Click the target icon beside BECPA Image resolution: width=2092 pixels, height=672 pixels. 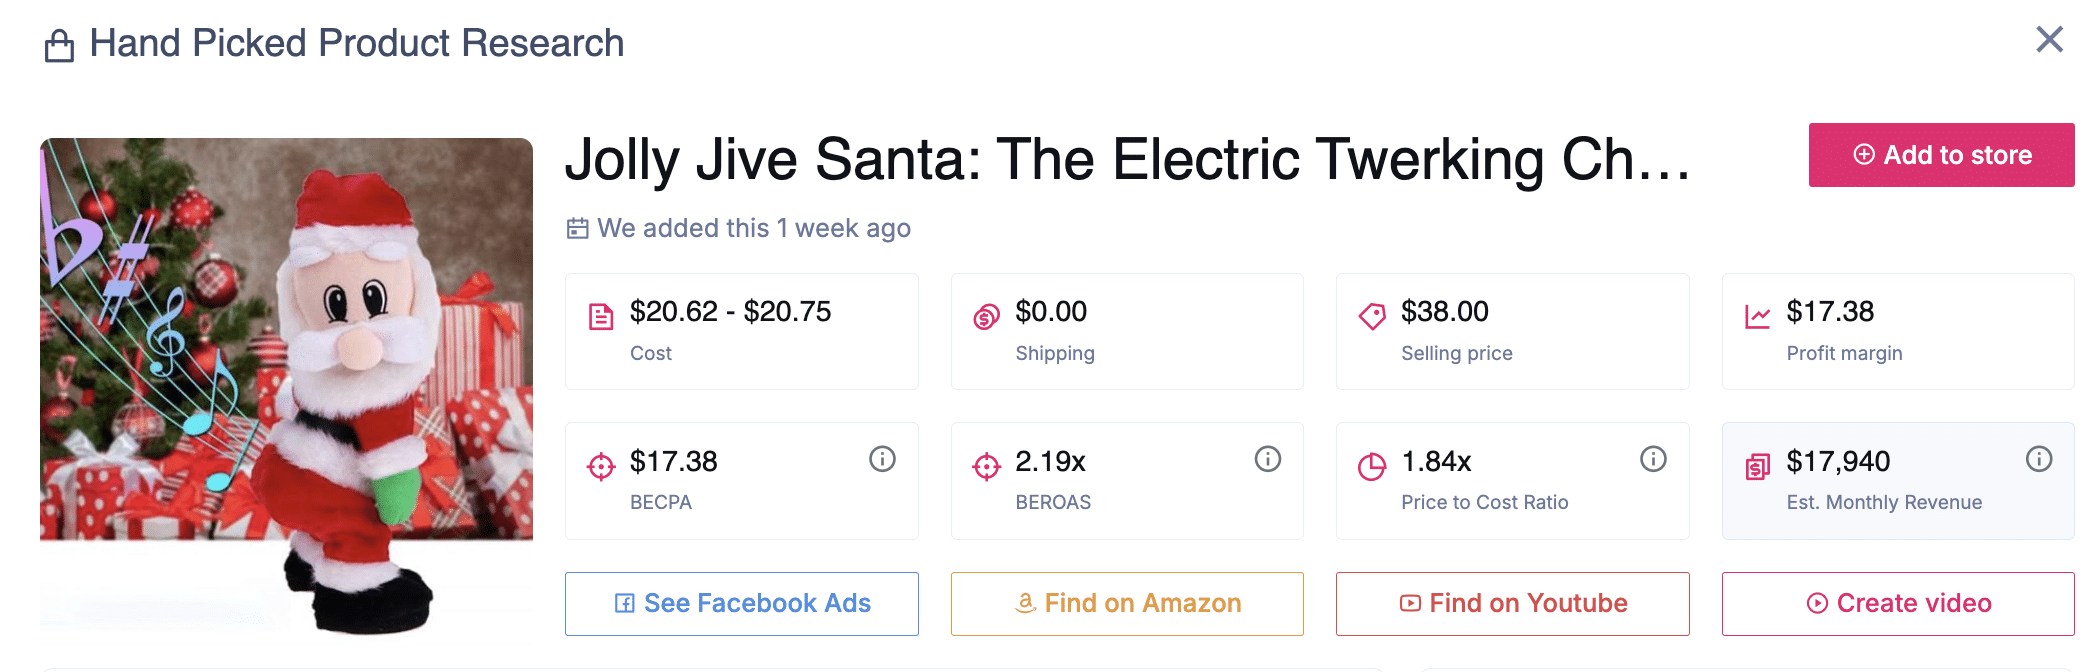[x=599, y=465]
